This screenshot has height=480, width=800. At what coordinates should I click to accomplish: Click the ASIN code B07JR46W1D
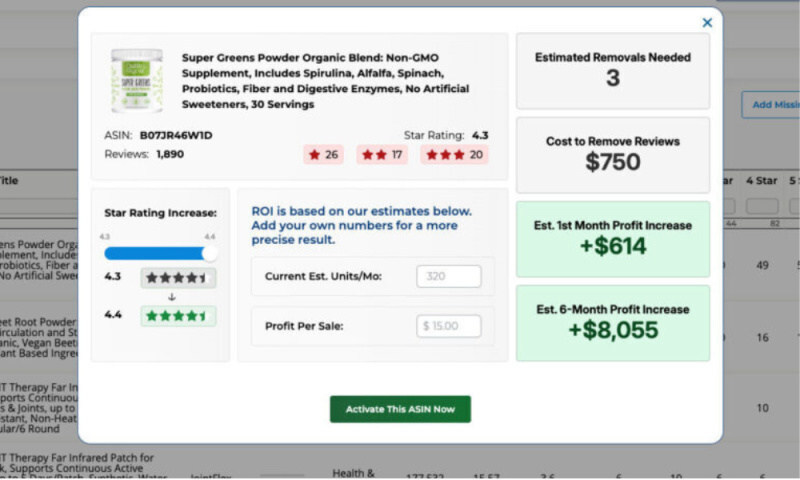click(x=176, y=135)
